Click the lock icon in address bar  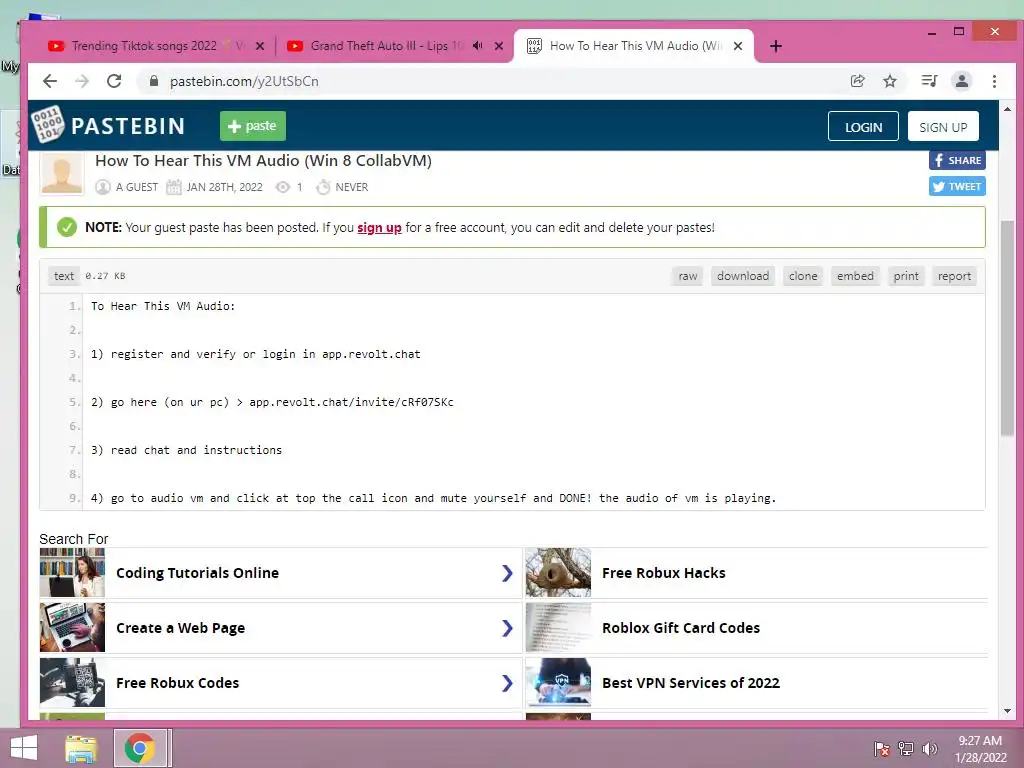point(154,81)
